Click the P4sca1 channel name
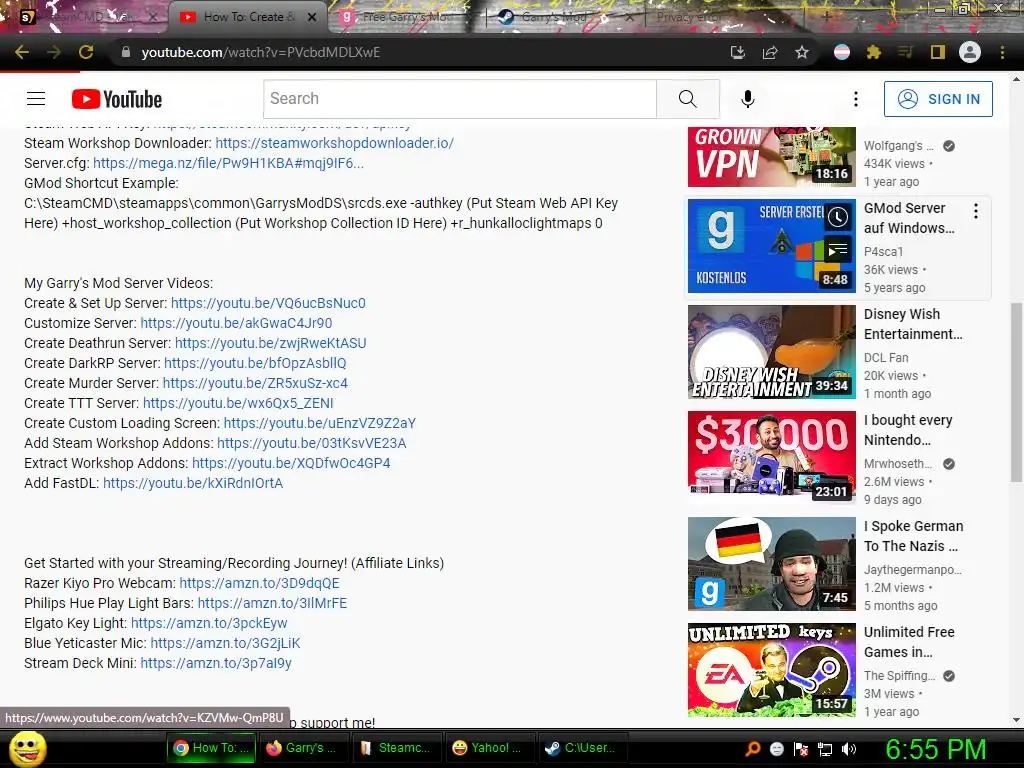The image size is (1024, 768). 884,251
